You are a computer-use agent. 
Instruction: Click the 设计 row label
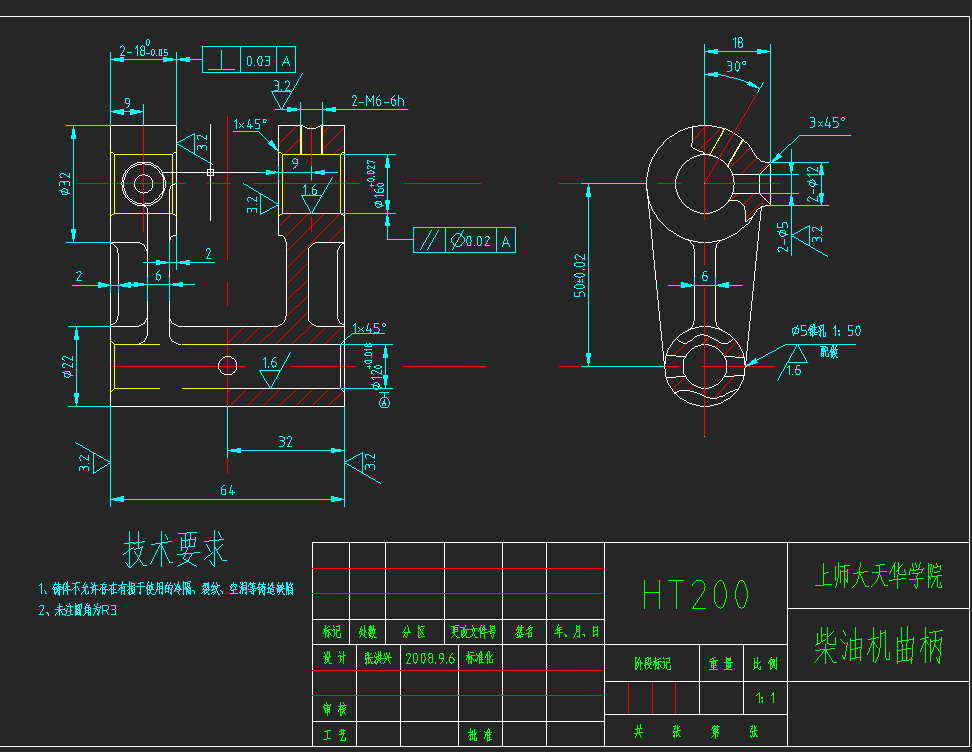point(335,658)
